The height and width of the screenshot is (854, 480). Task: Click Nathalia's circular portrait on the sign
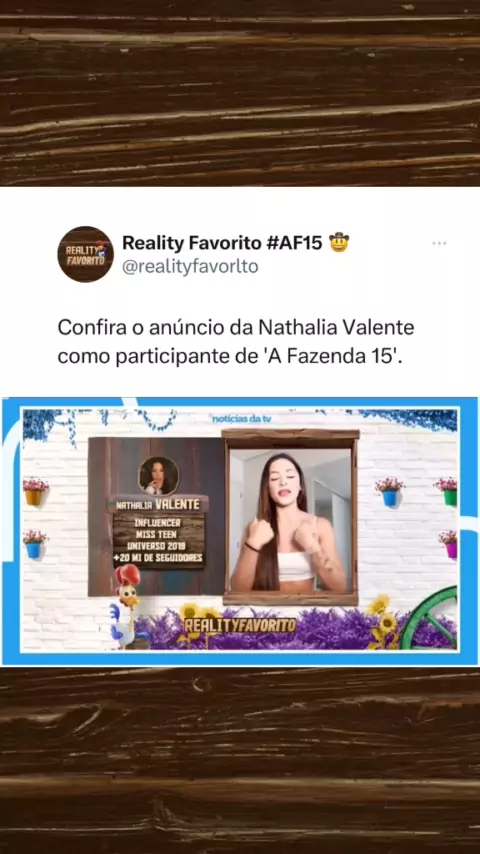(x=158, y=475)
